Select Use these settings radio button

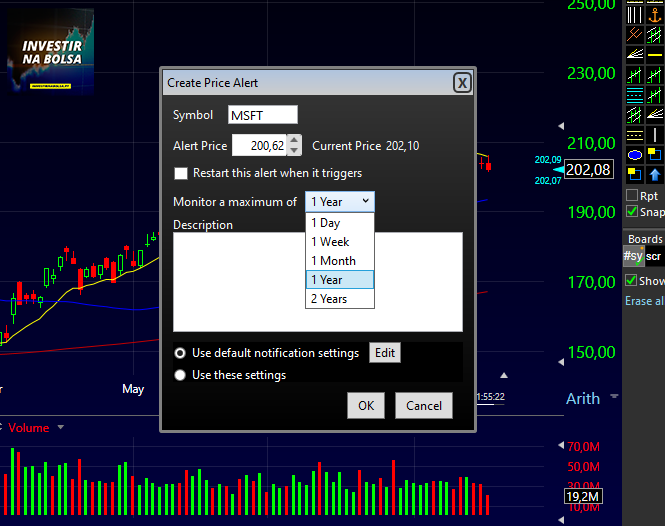pyautogui.click(x=180, y=375)
